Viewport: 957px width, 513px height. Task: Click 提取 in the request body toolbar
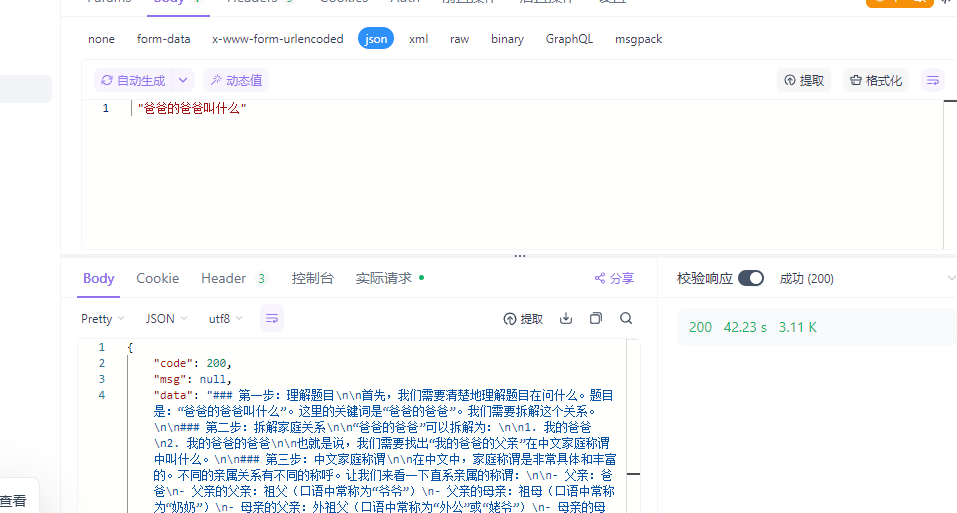(x=804, y=81)
